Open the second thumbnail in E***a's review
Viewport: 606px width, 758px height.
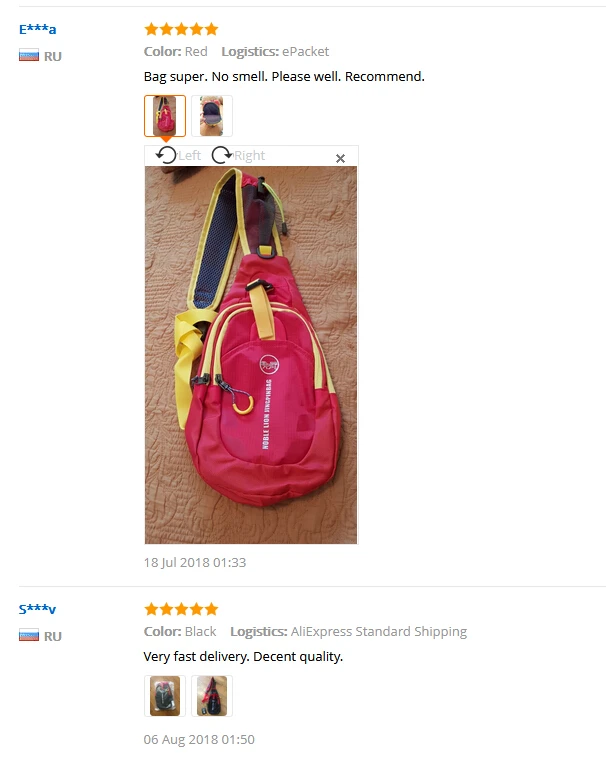pos(212,116)
